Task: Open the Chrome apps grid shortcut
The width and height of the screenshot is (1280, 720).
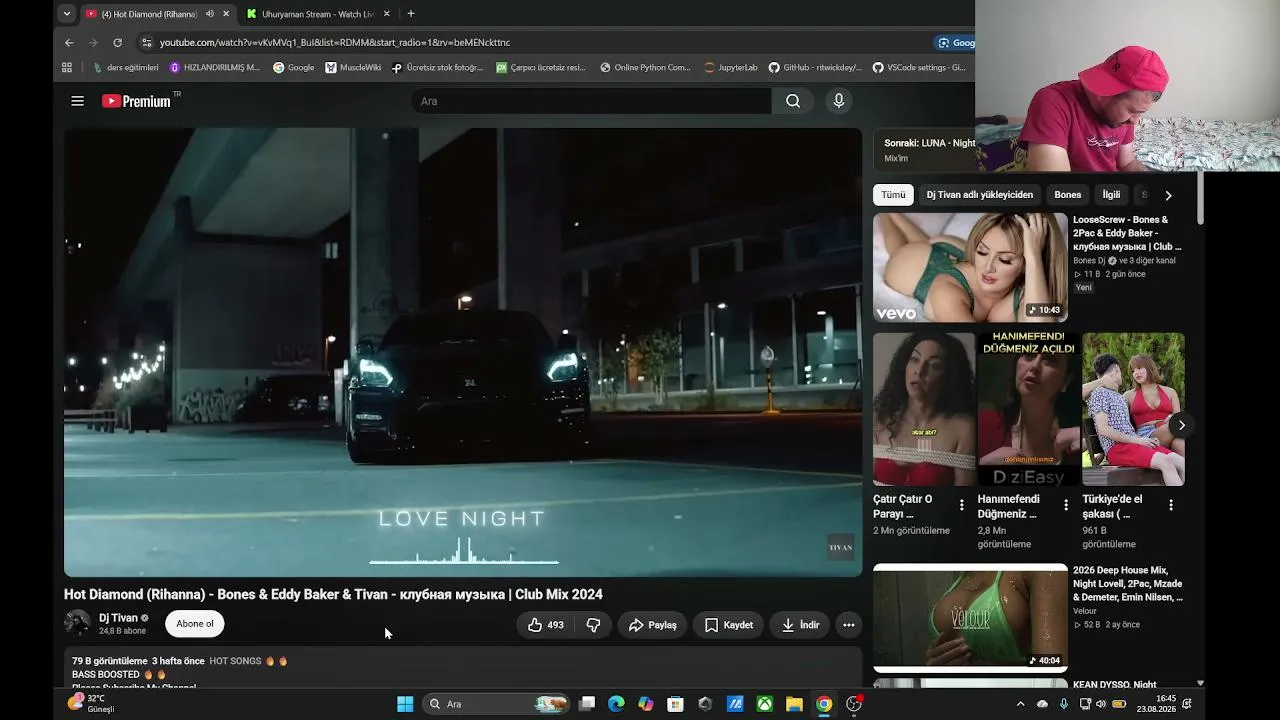Action: pos(67,68)
